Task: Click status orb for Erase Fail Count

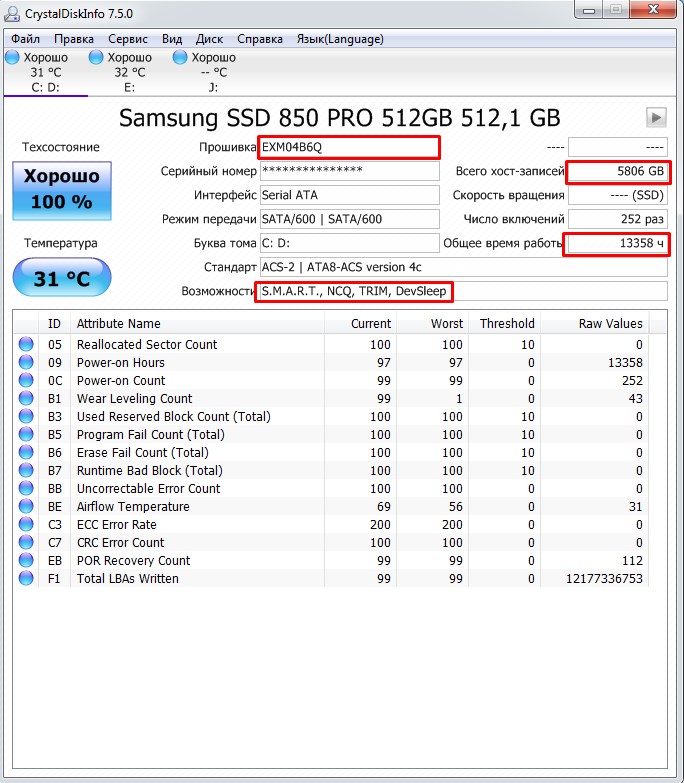Action: [26, 452]
